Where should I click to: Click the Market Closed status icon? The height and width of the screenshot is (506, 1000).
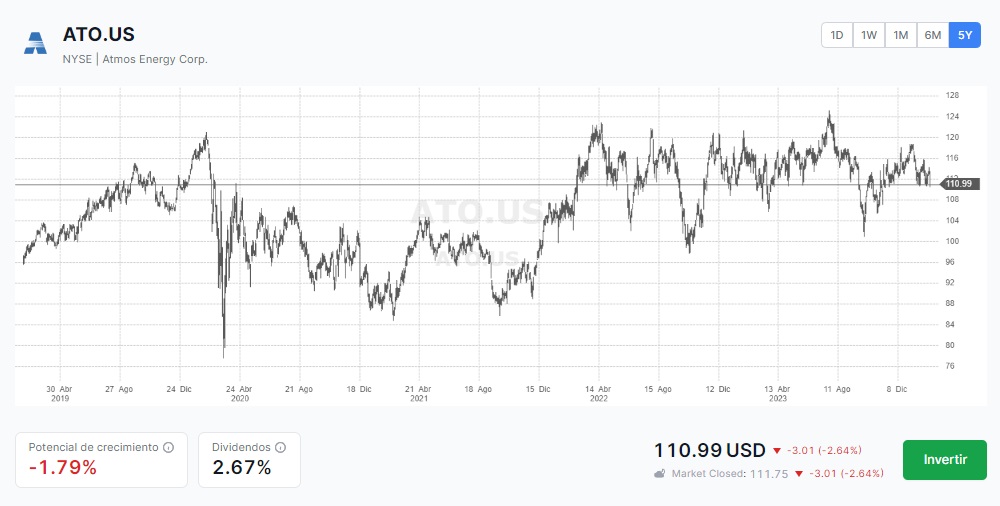(660, 474)
